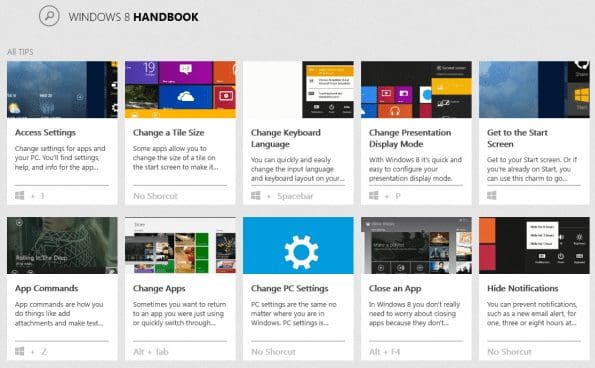Click the Windows key icon under Get to the Start Screen
Viewport: 595px width, 368px height.
click(492, 196)
